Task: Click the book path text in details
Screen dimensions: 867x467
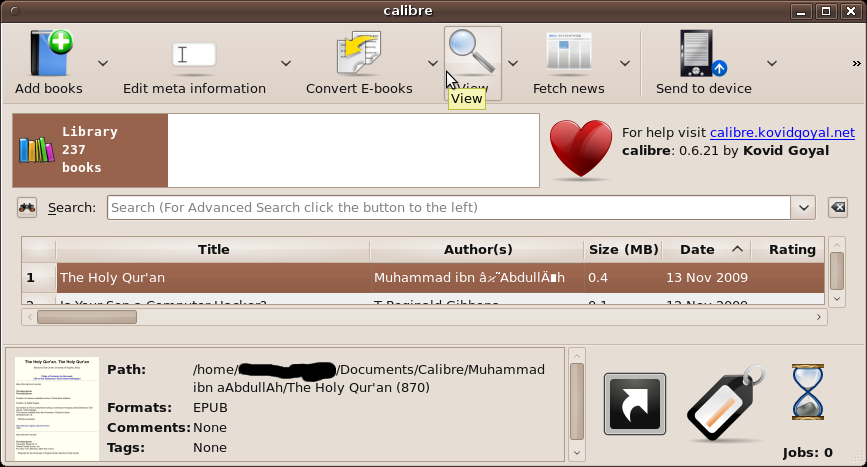Action: click(369, 379)
